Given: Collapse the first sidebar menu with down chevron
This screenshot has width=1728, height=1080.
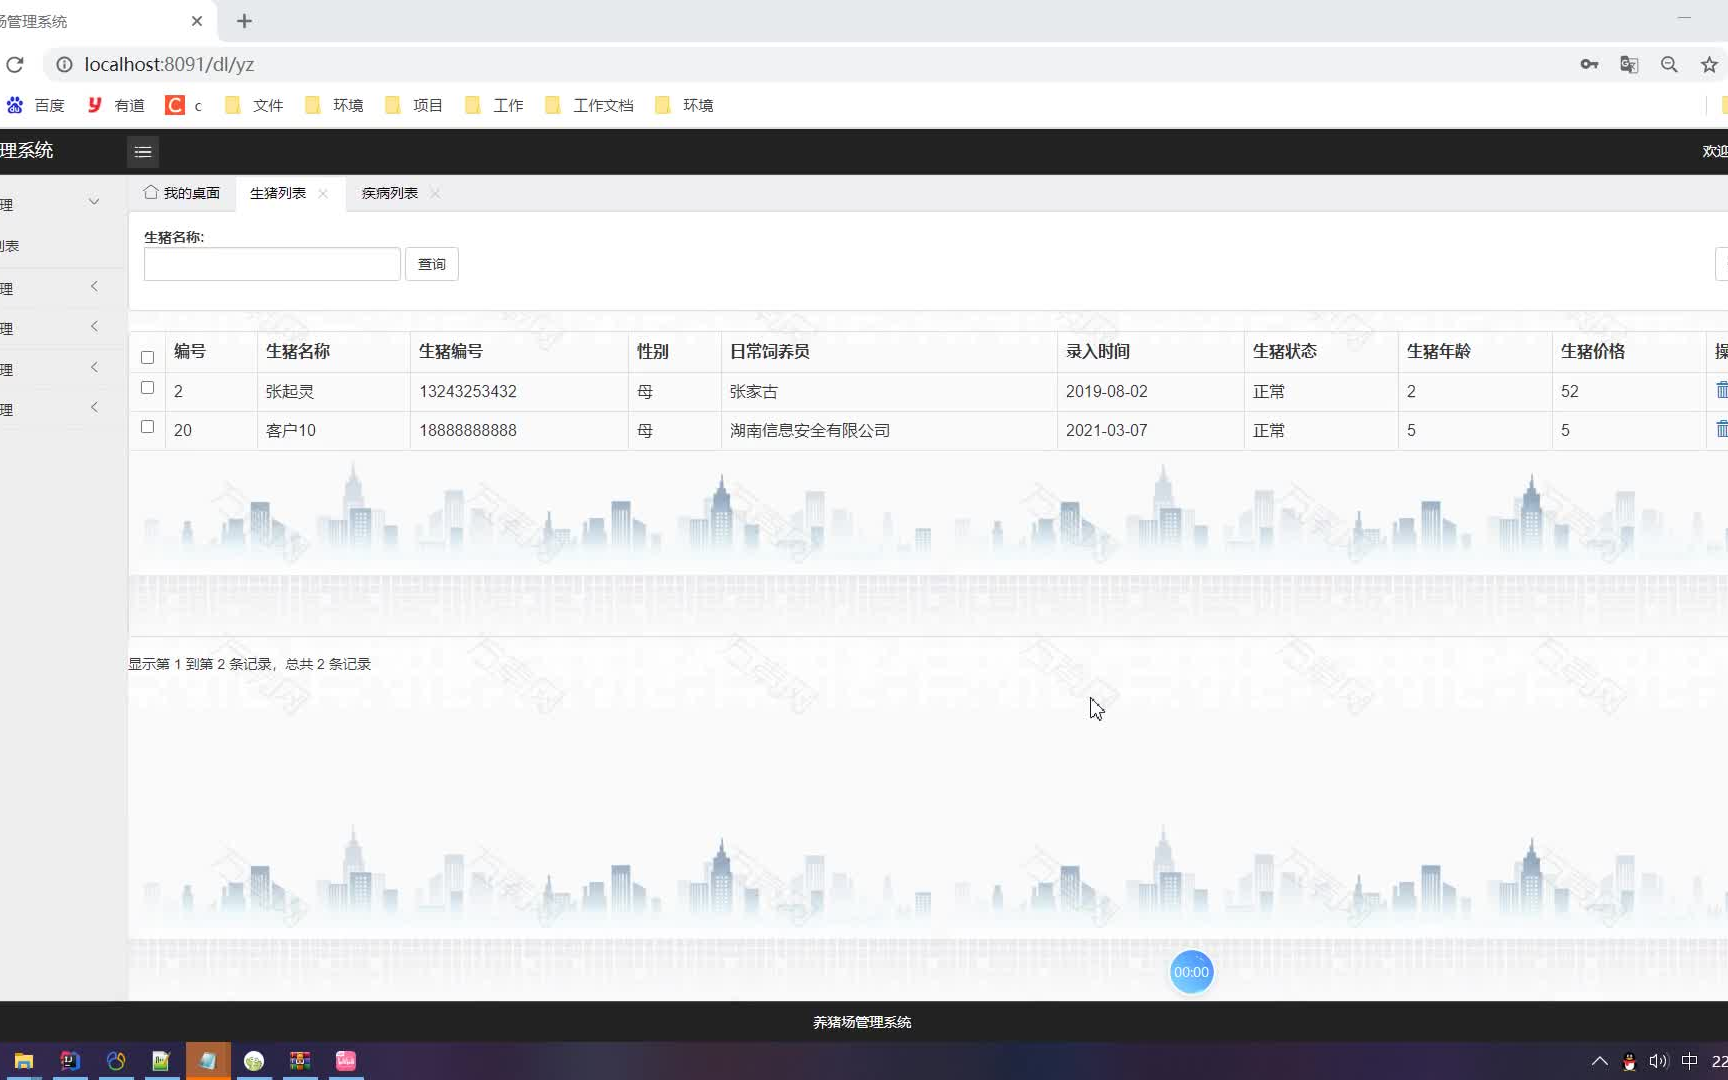Looking at the screenshot, I should pyautogui.click(x=94, y=202).
